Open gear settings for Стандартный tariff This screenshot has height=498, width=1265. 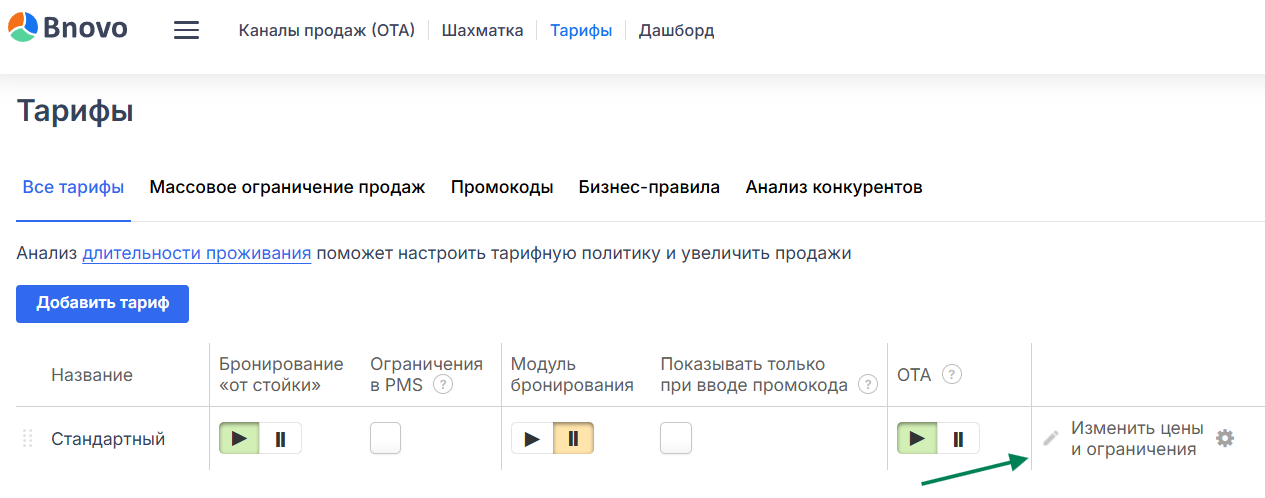tap(1225, 438)
